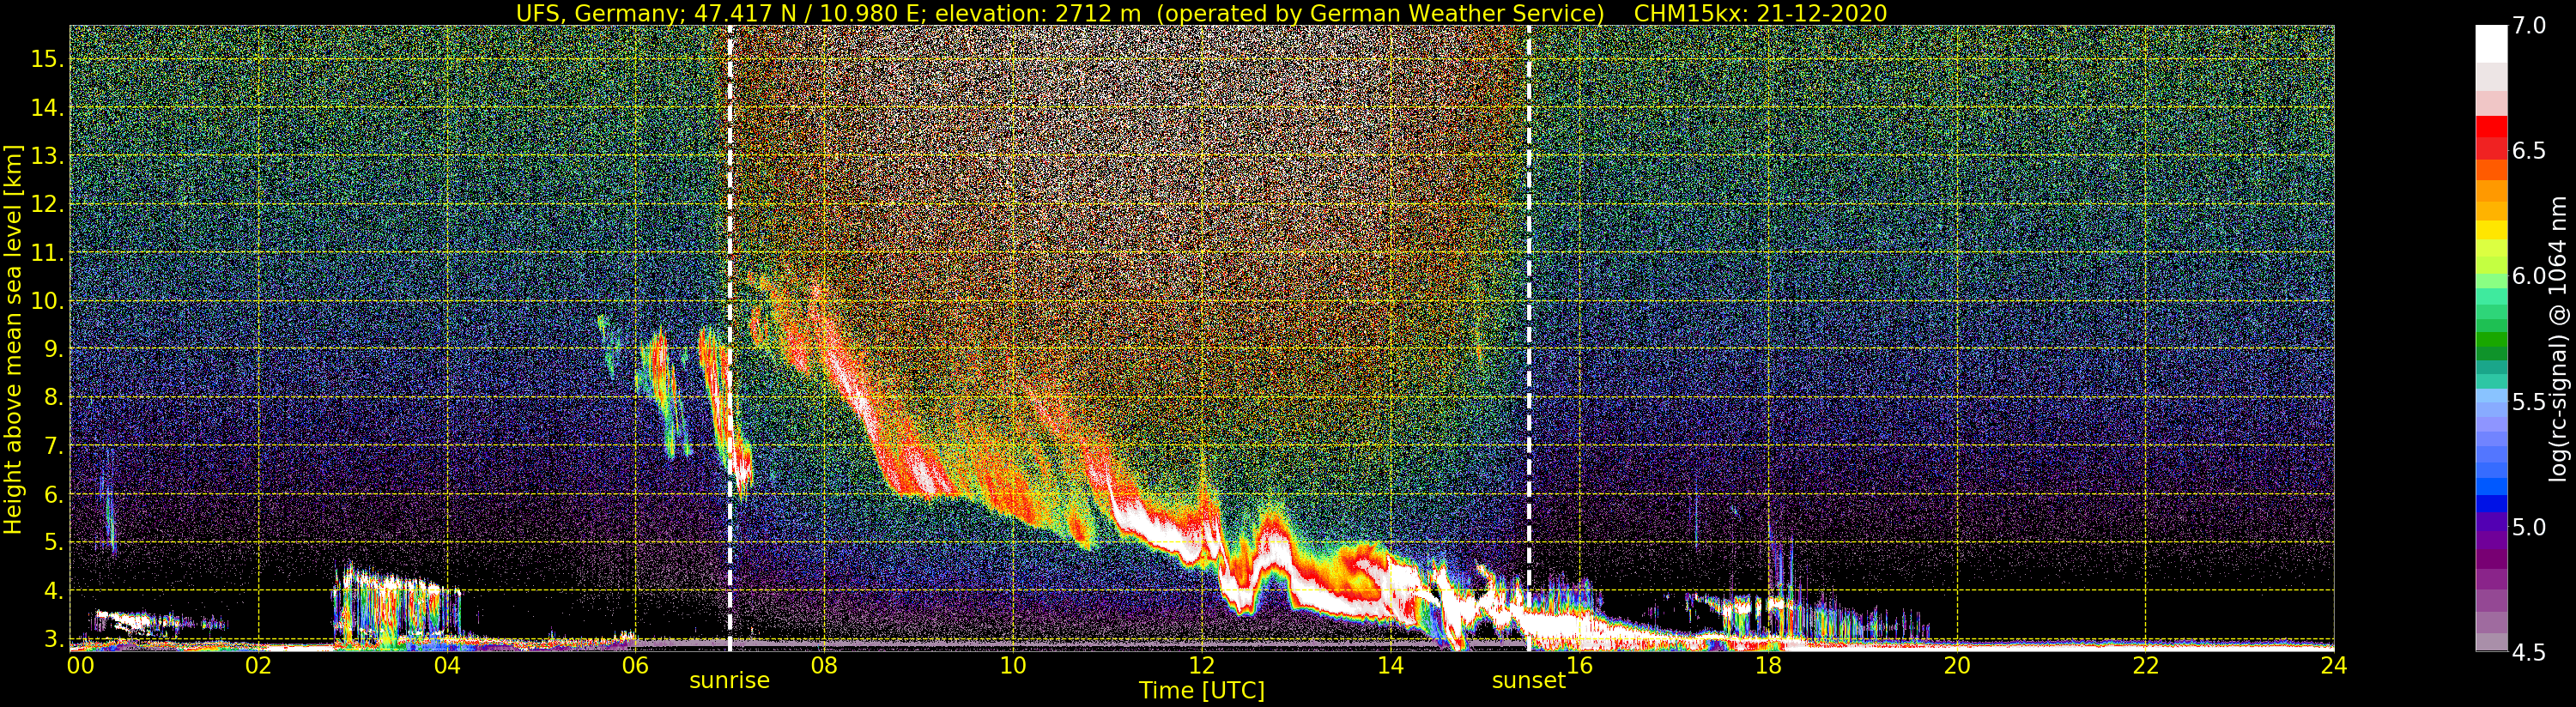Click height tick label '8.'
Screen dimensions: 2576x707
point(53,398)
